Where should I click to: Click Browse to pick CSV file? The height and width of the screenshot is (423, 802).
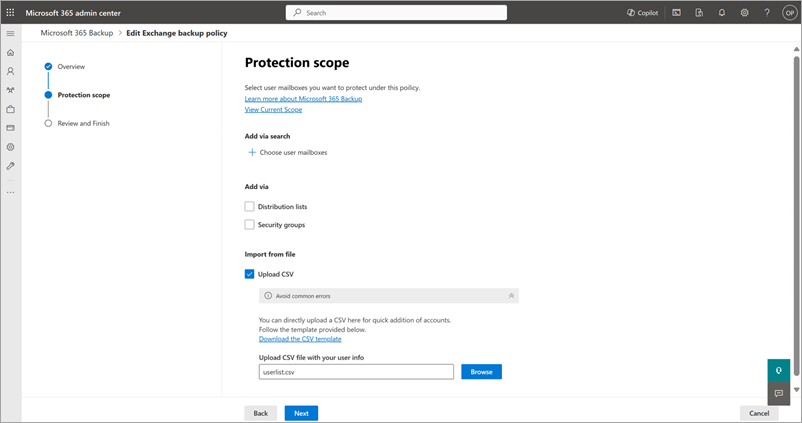pos(481,372)
